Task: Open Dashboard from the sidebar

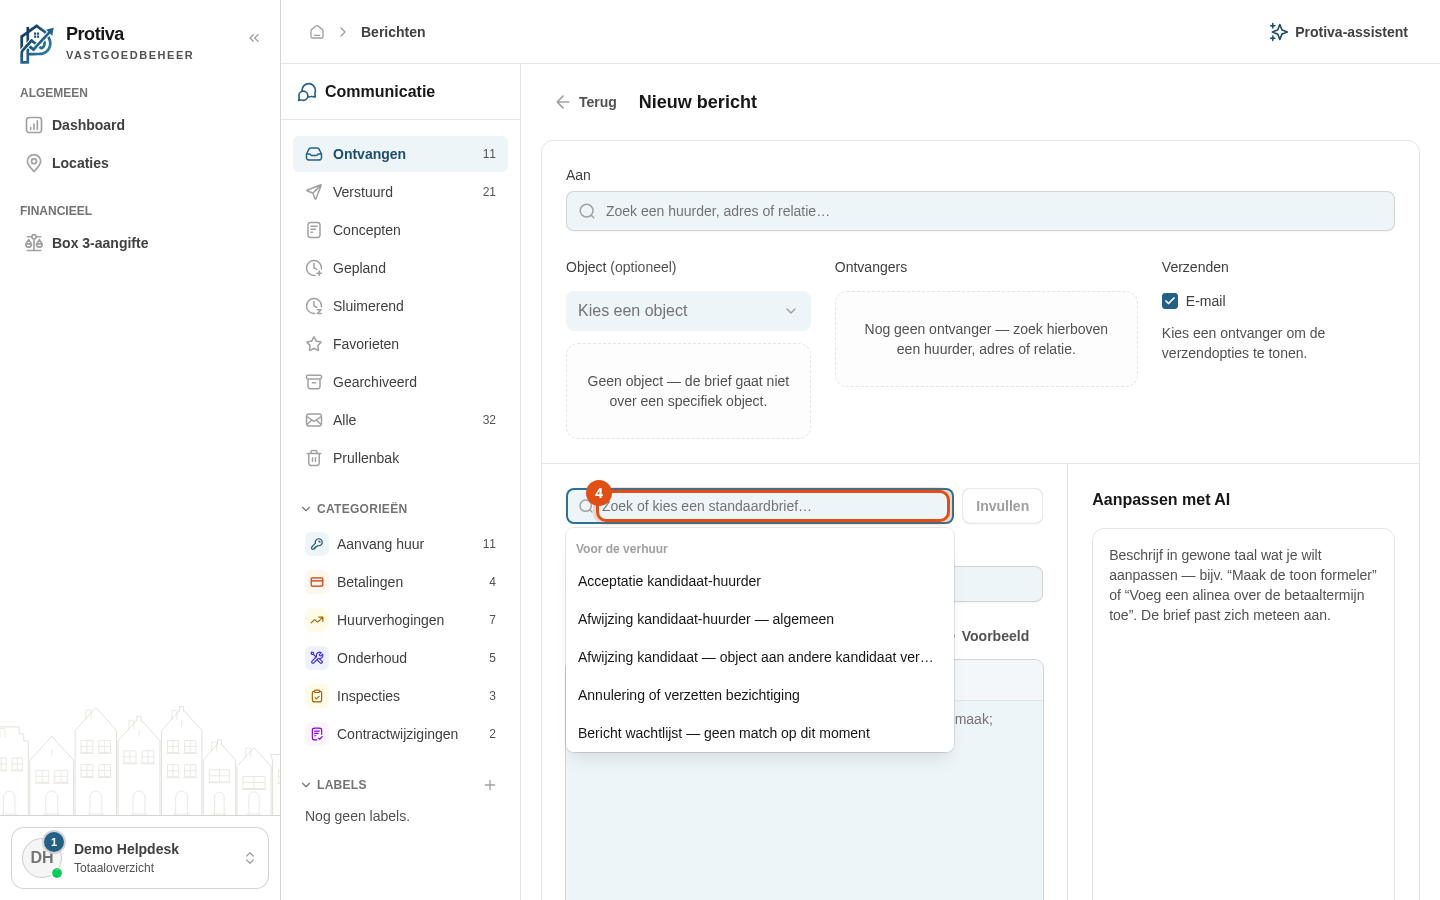Action: tap(140, 125)
